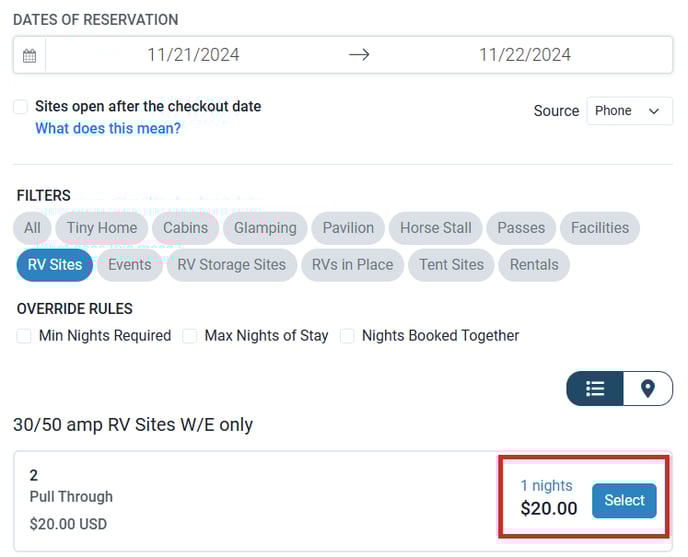This screenshot has height=557, width=688.
Task: Check Min Nights Required override
Action: [x=24, y=336]
